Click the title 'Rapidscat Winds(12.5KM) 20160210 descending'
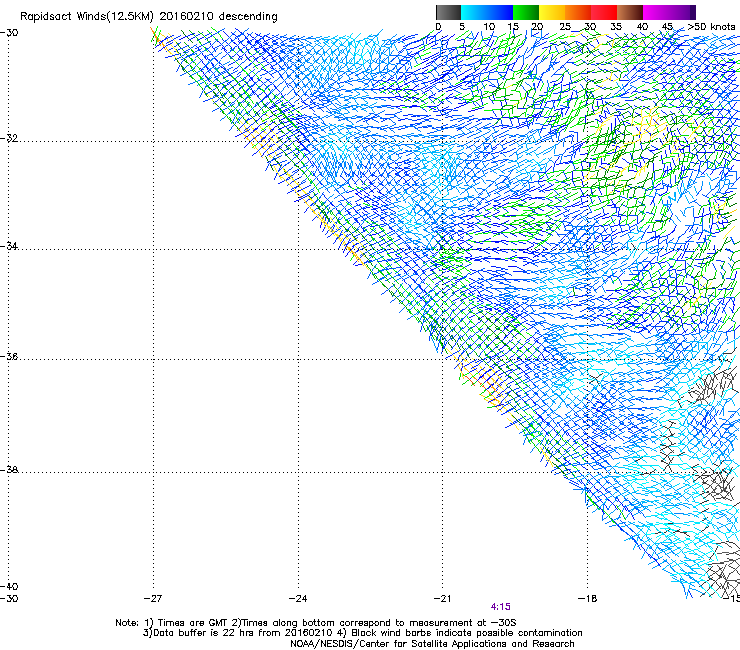Screen dimensions: 740x650 coord(149,16)
